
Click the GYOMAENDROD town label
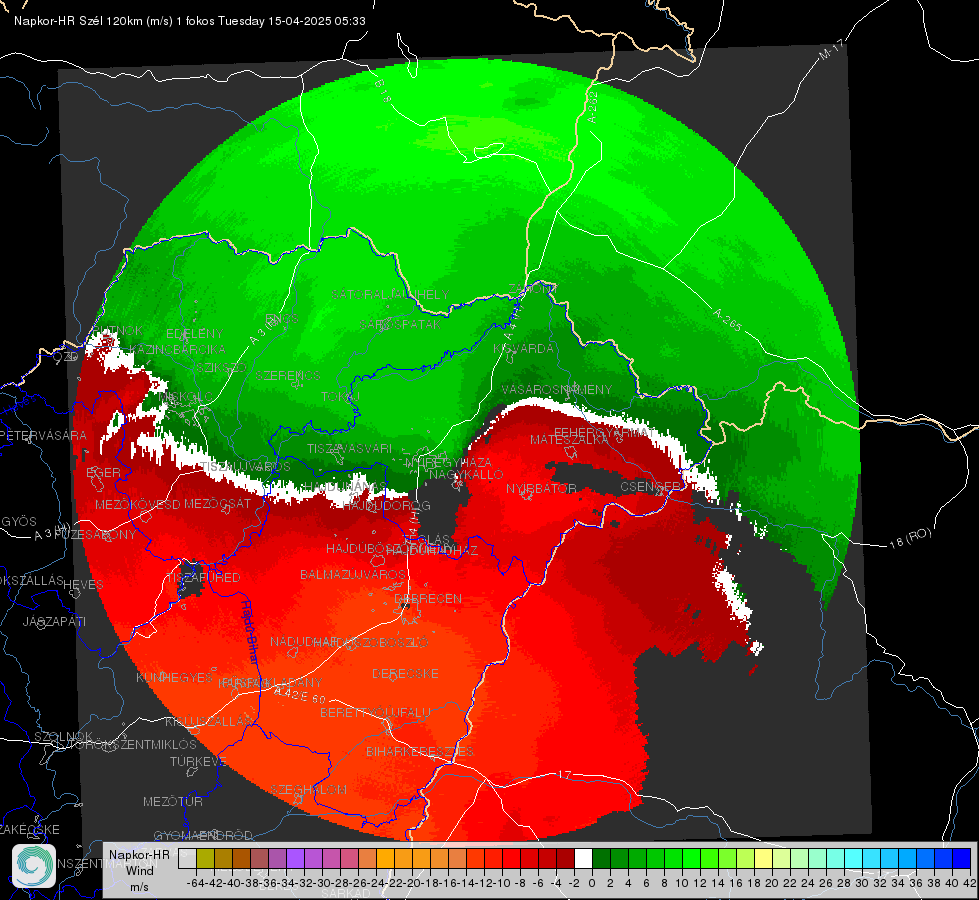[x=203, y=836]
